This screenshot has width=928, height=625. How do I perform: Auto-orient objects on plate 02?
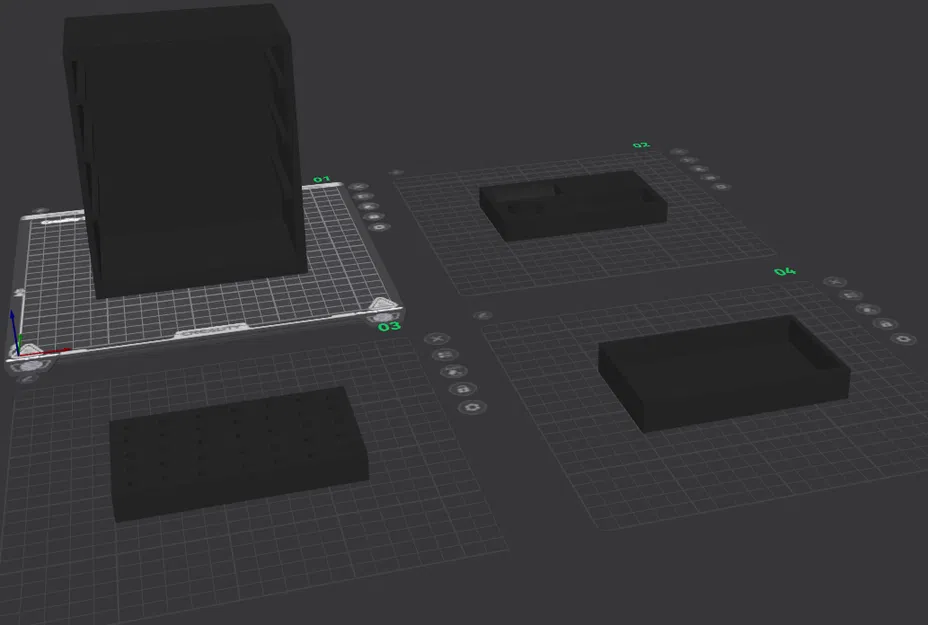click(x=688, y=160)
